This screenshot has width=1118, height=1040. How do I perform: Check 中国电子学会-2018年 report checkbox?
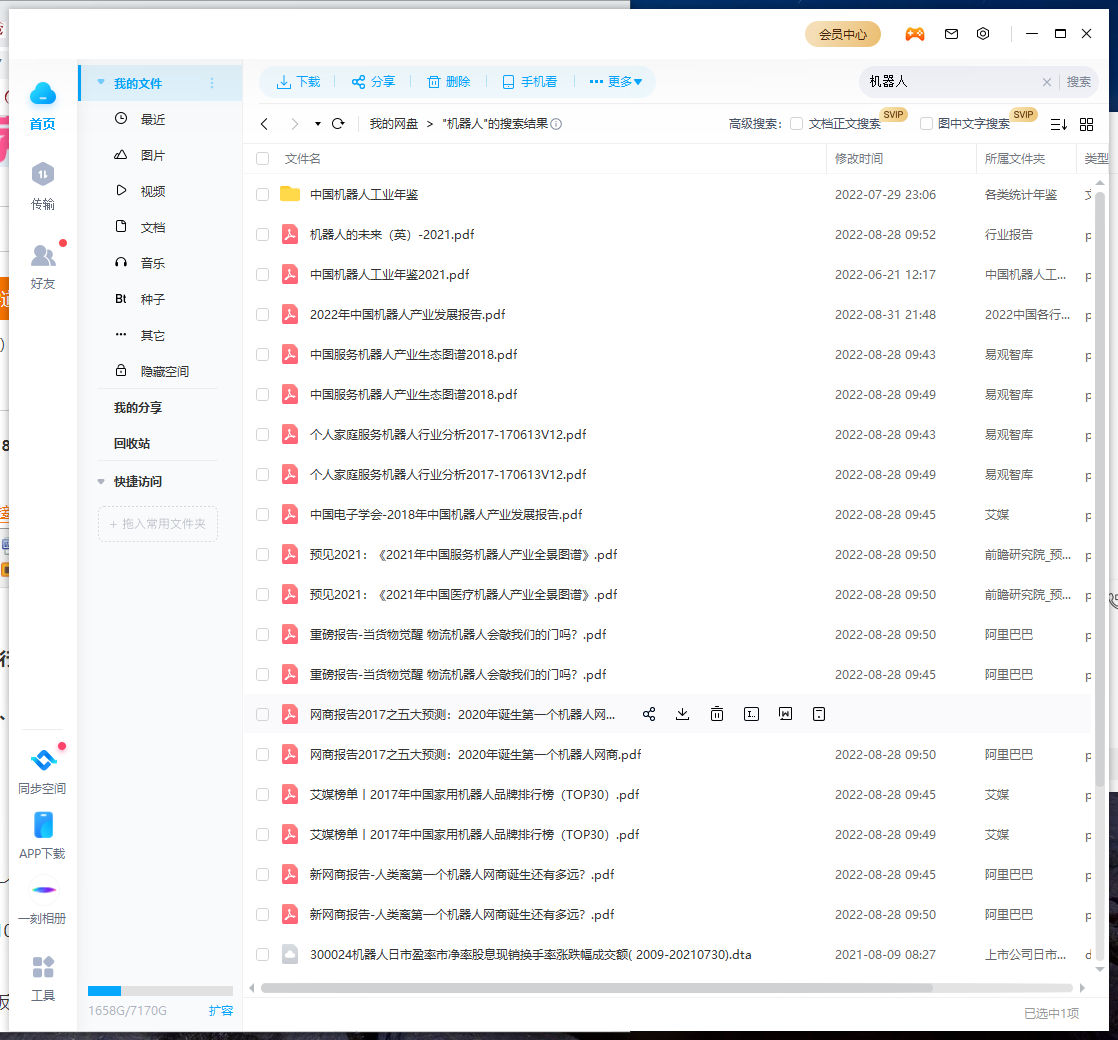[262, 515]
